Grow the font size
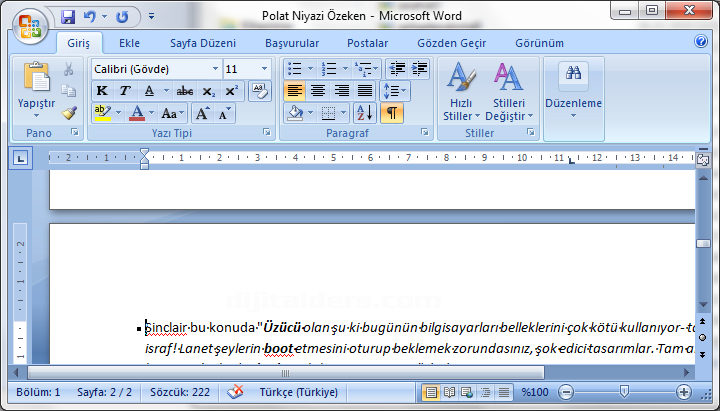The width and height of the screenshot is (720, 411). tap(202, 113)
